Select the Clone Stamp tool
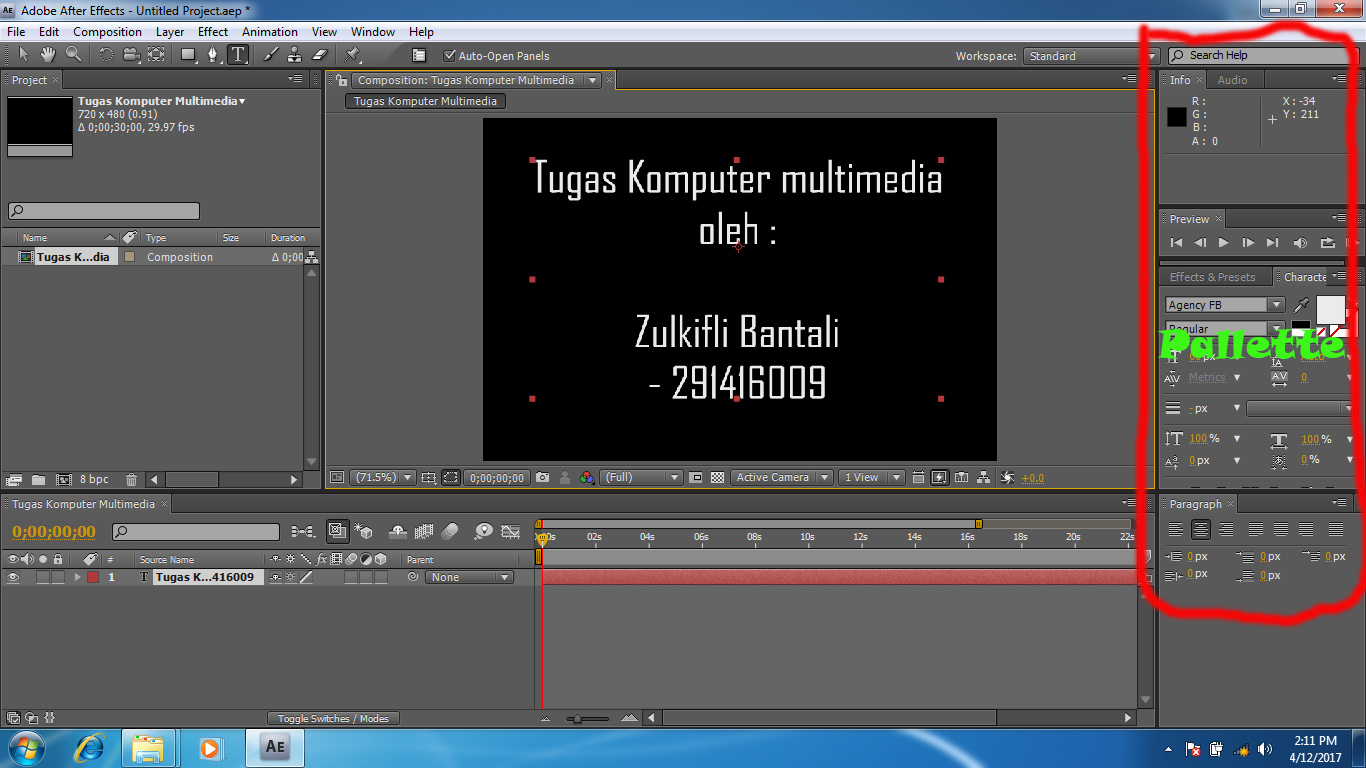This screenshot has height=768, width=1366. 296,55
